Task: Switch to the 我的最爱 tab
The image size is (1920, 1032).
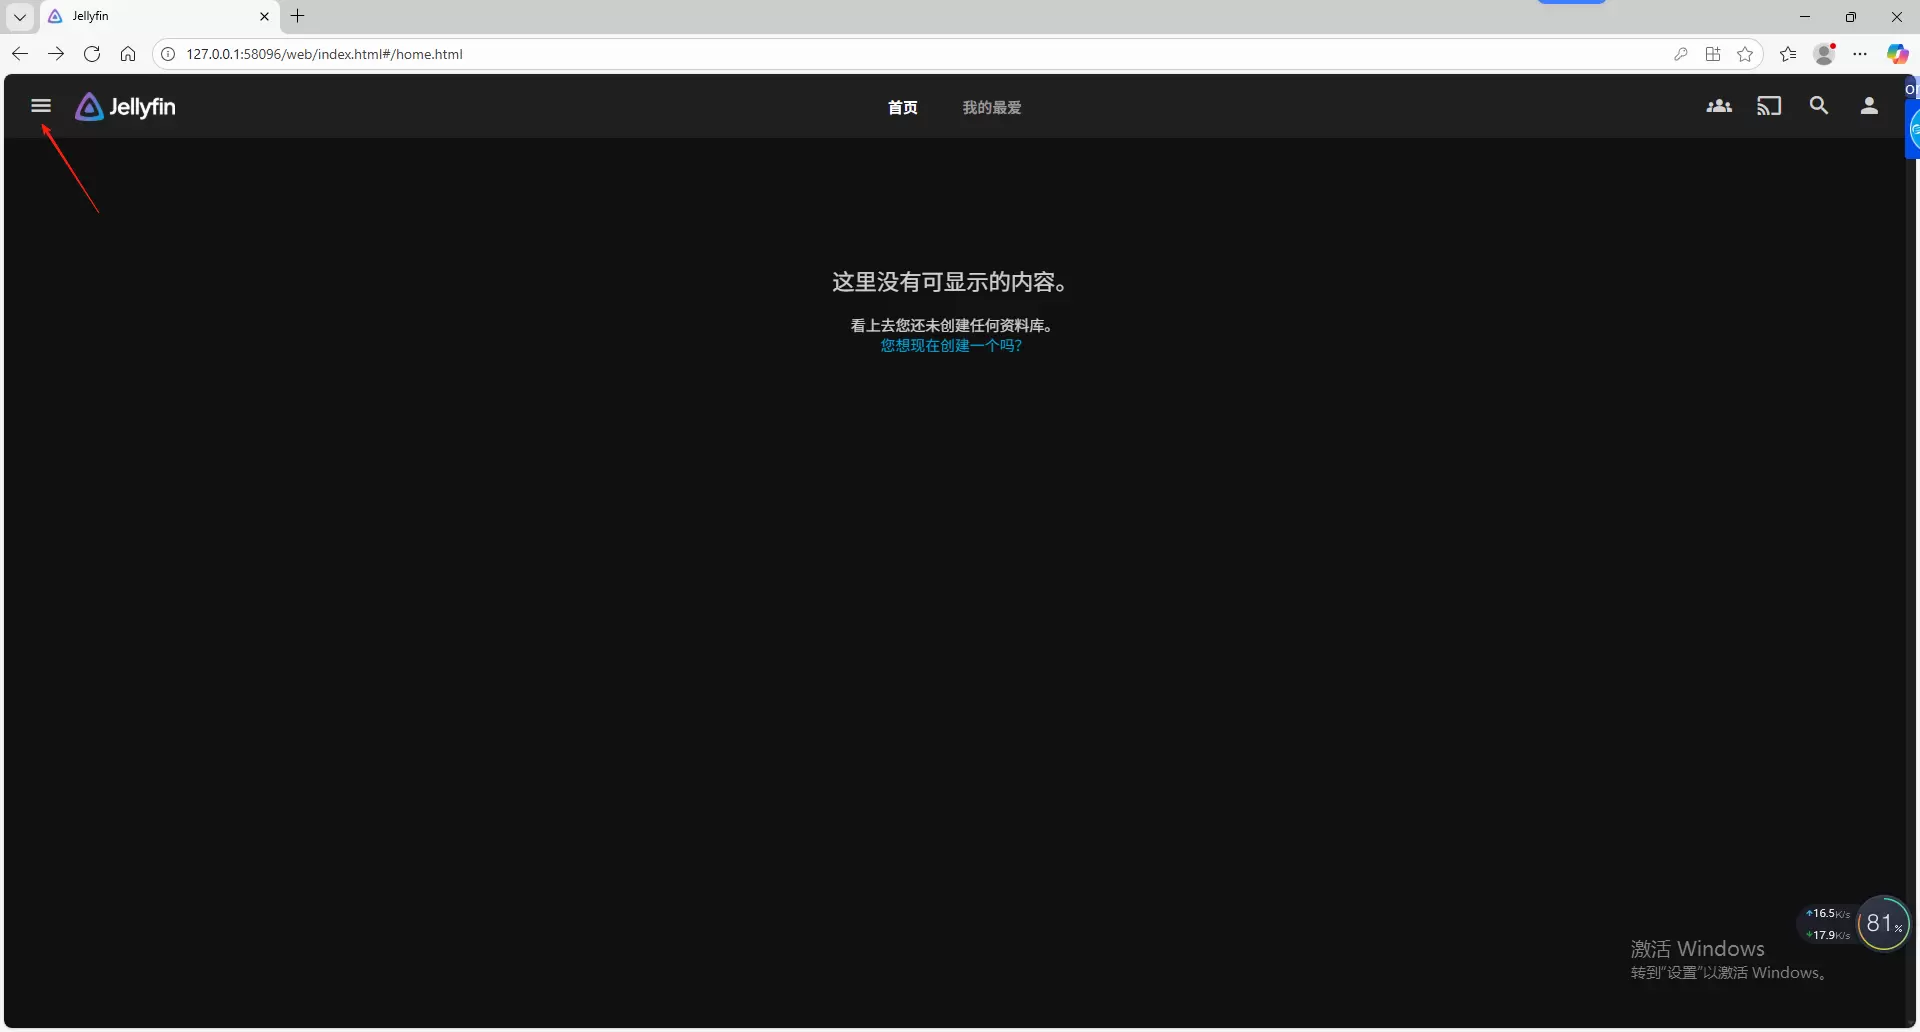Action: (991, 108)
